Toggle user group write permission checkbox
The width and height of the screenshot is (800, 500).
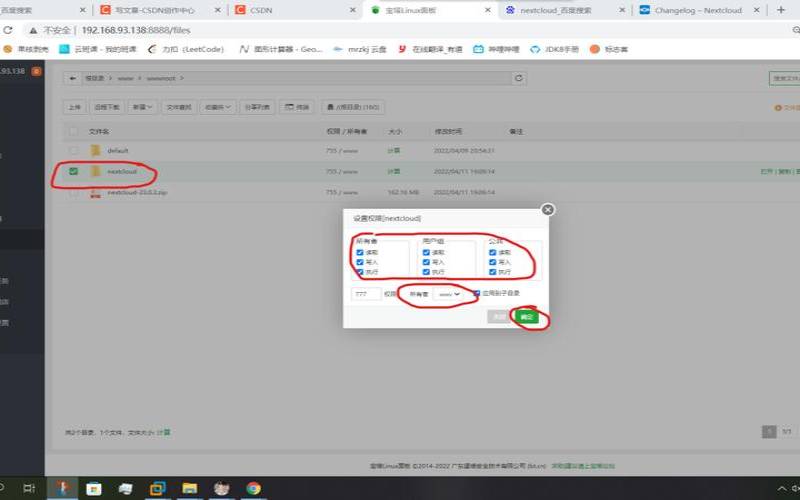pos(426,262)
